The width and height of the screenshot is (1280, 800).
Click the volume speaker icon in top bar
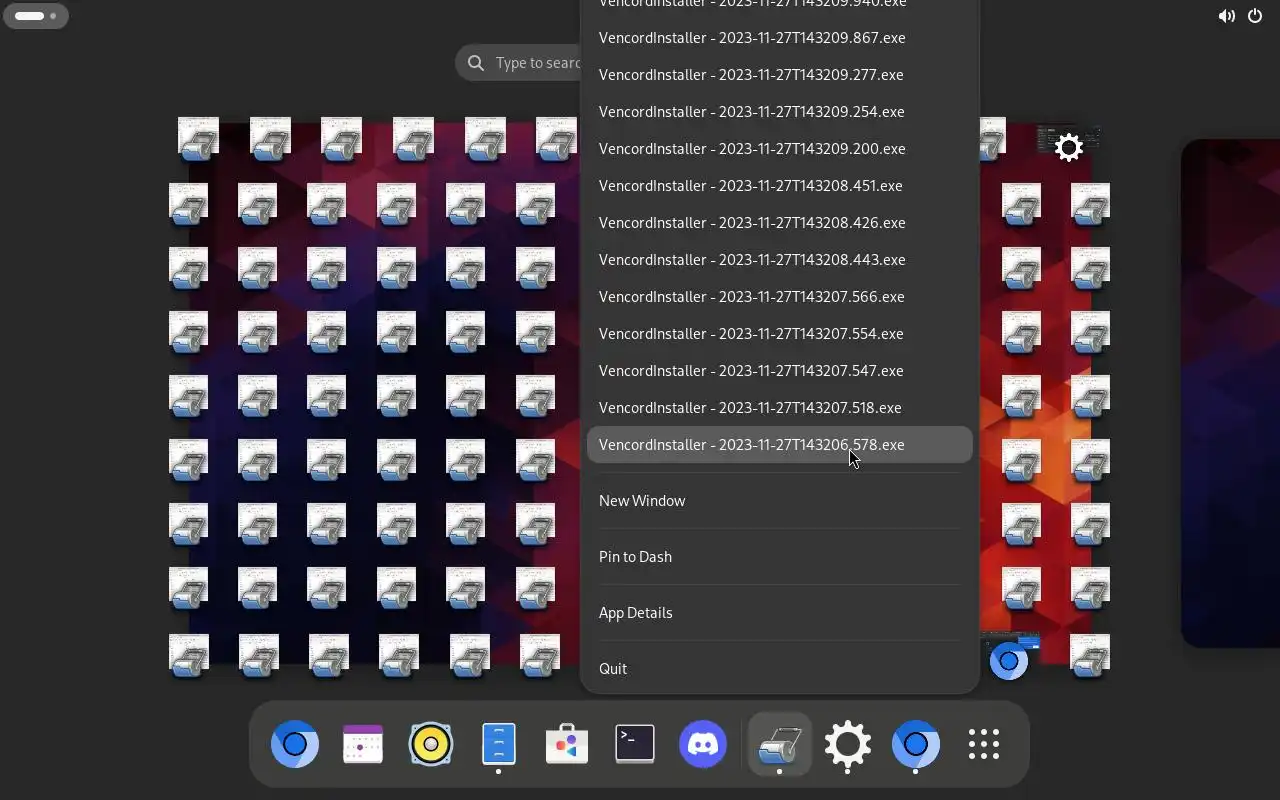(1226, 16)
